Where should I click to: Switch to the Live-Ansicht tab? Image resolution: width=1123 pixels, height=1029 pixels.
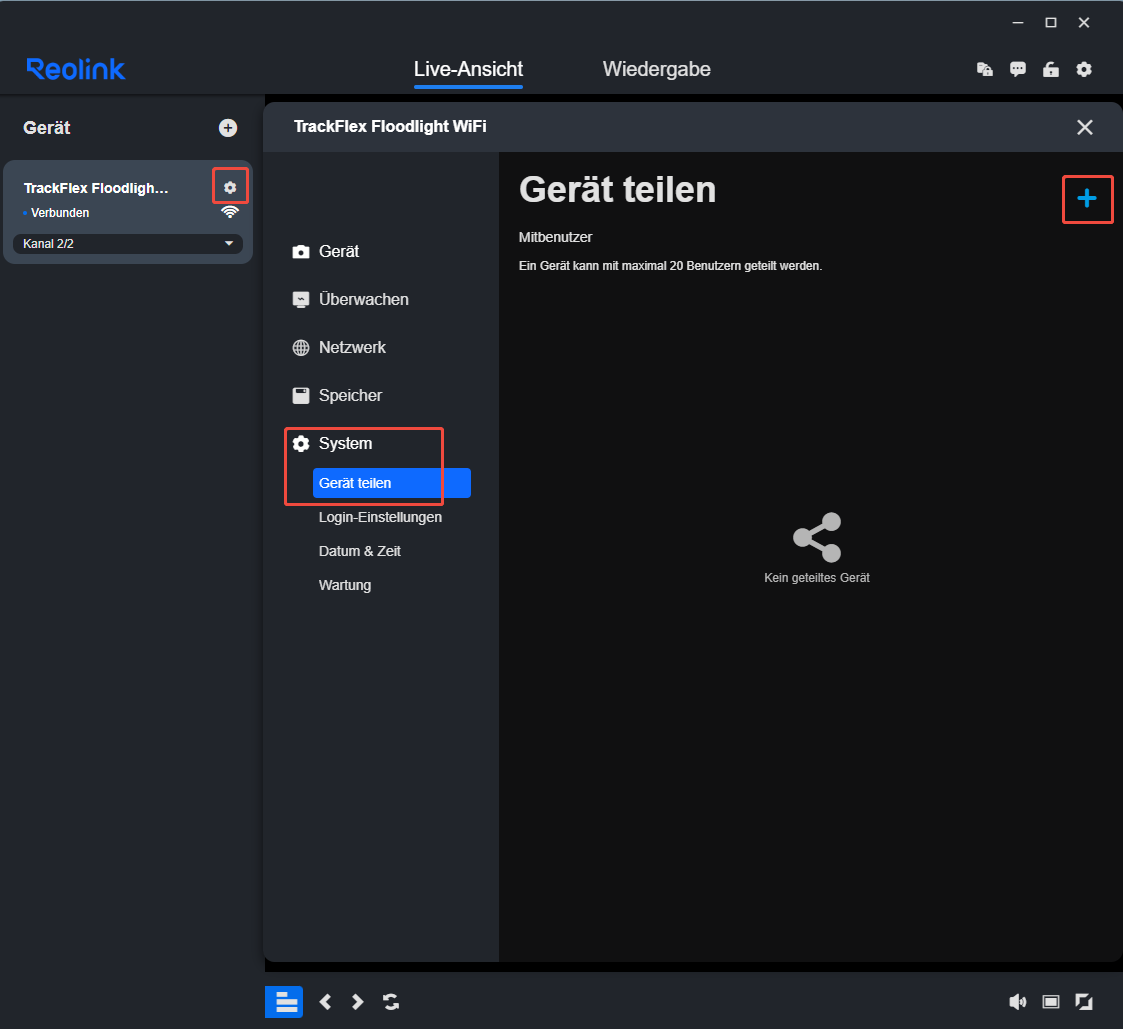(x=468, y=69)
